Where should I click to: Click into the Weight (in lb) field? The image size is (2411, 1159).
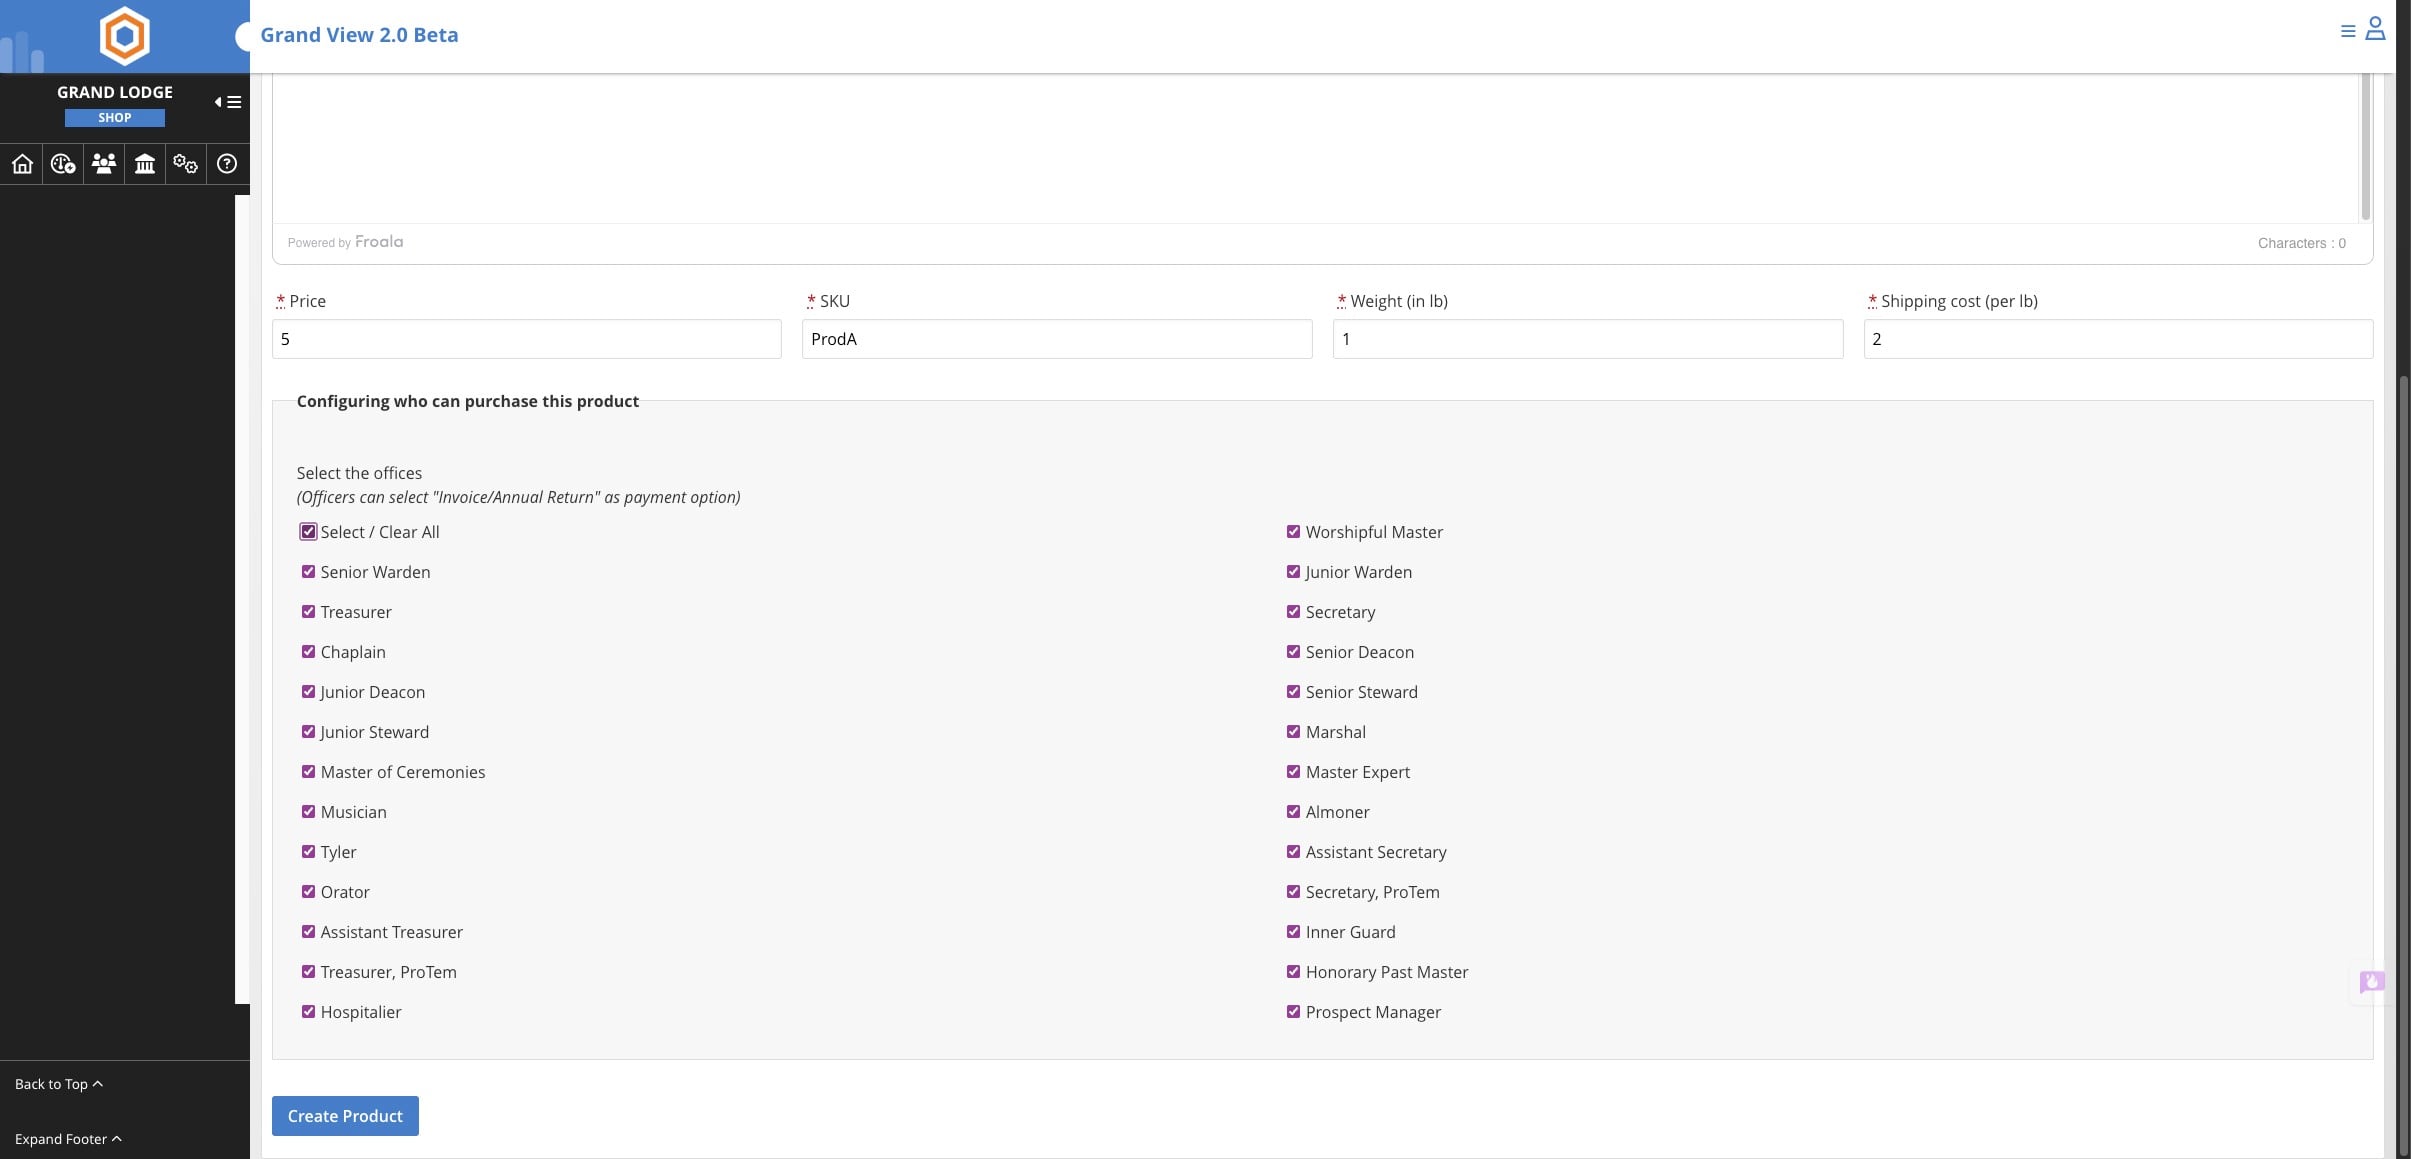[x=1588, y=339]
